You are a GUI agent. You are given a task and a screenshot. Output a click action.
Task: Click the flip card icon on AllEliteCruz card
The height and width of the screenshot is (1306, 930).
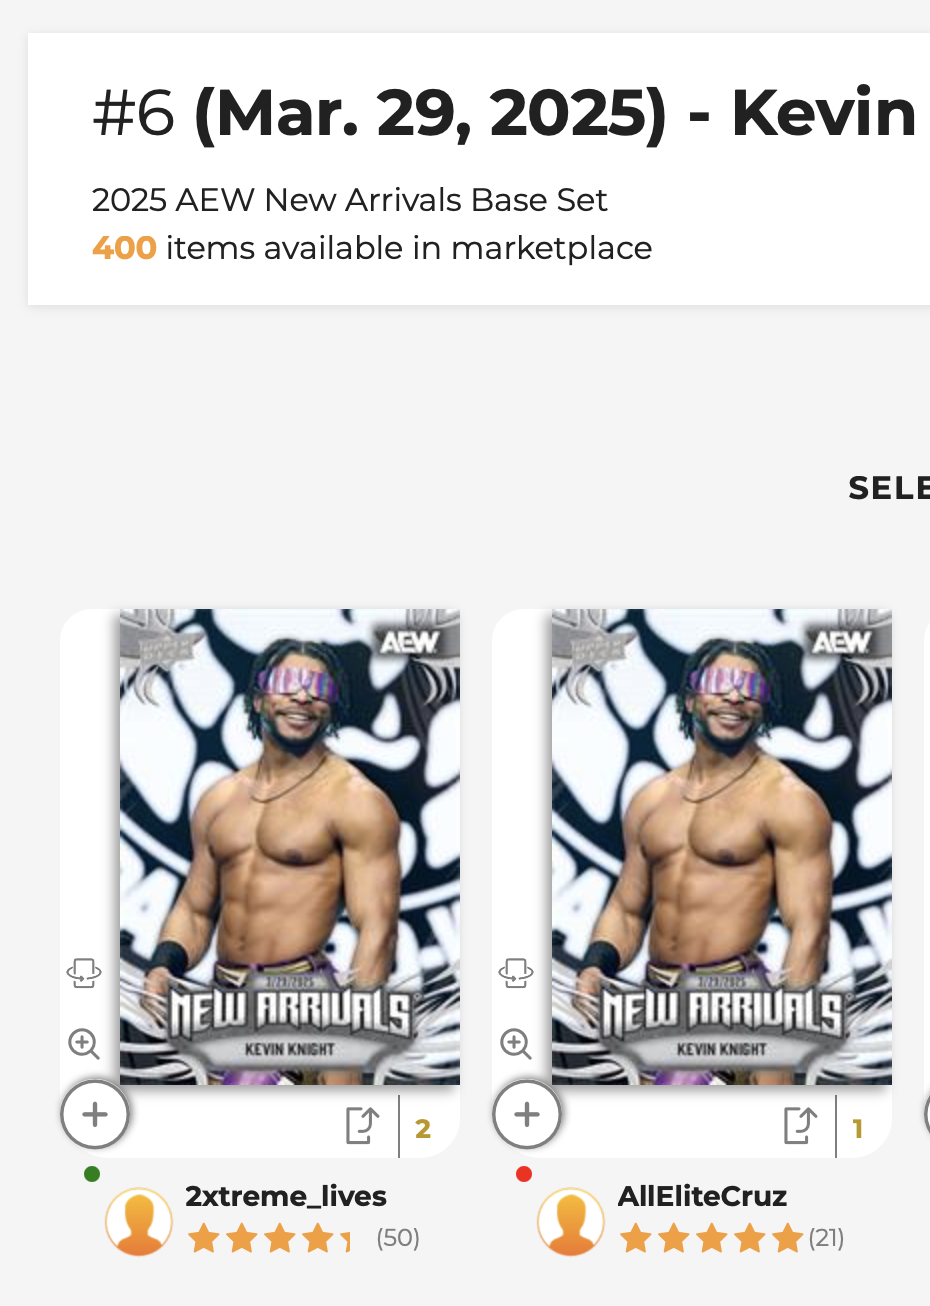[516, 973]
